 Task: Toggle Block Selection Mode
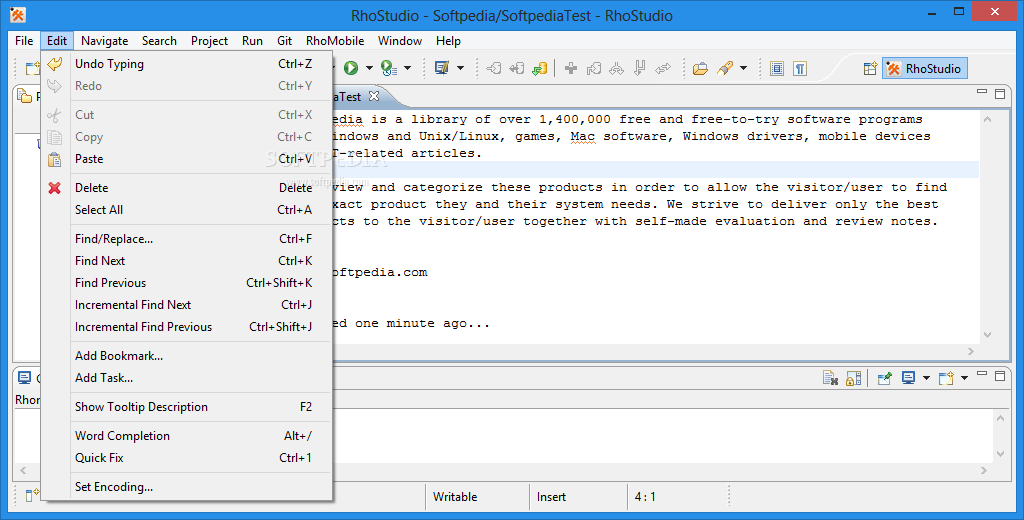pyautogui.click(x=776, y=68)
